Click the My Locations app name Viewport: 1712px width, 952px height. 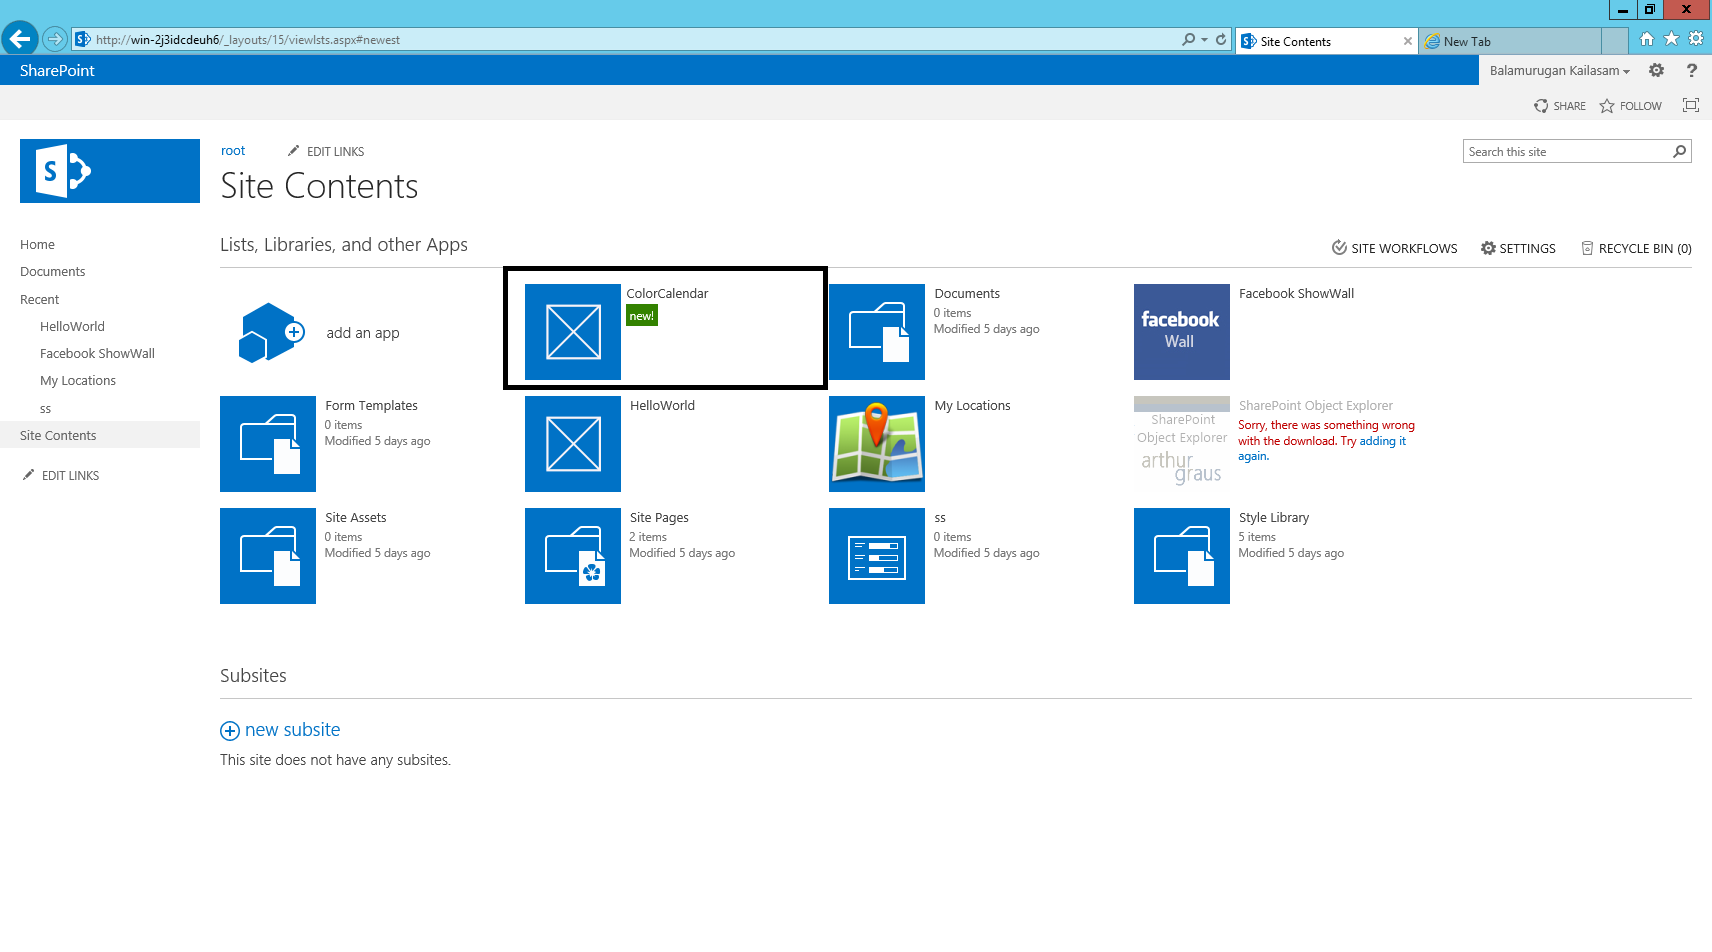click(972, 405)
